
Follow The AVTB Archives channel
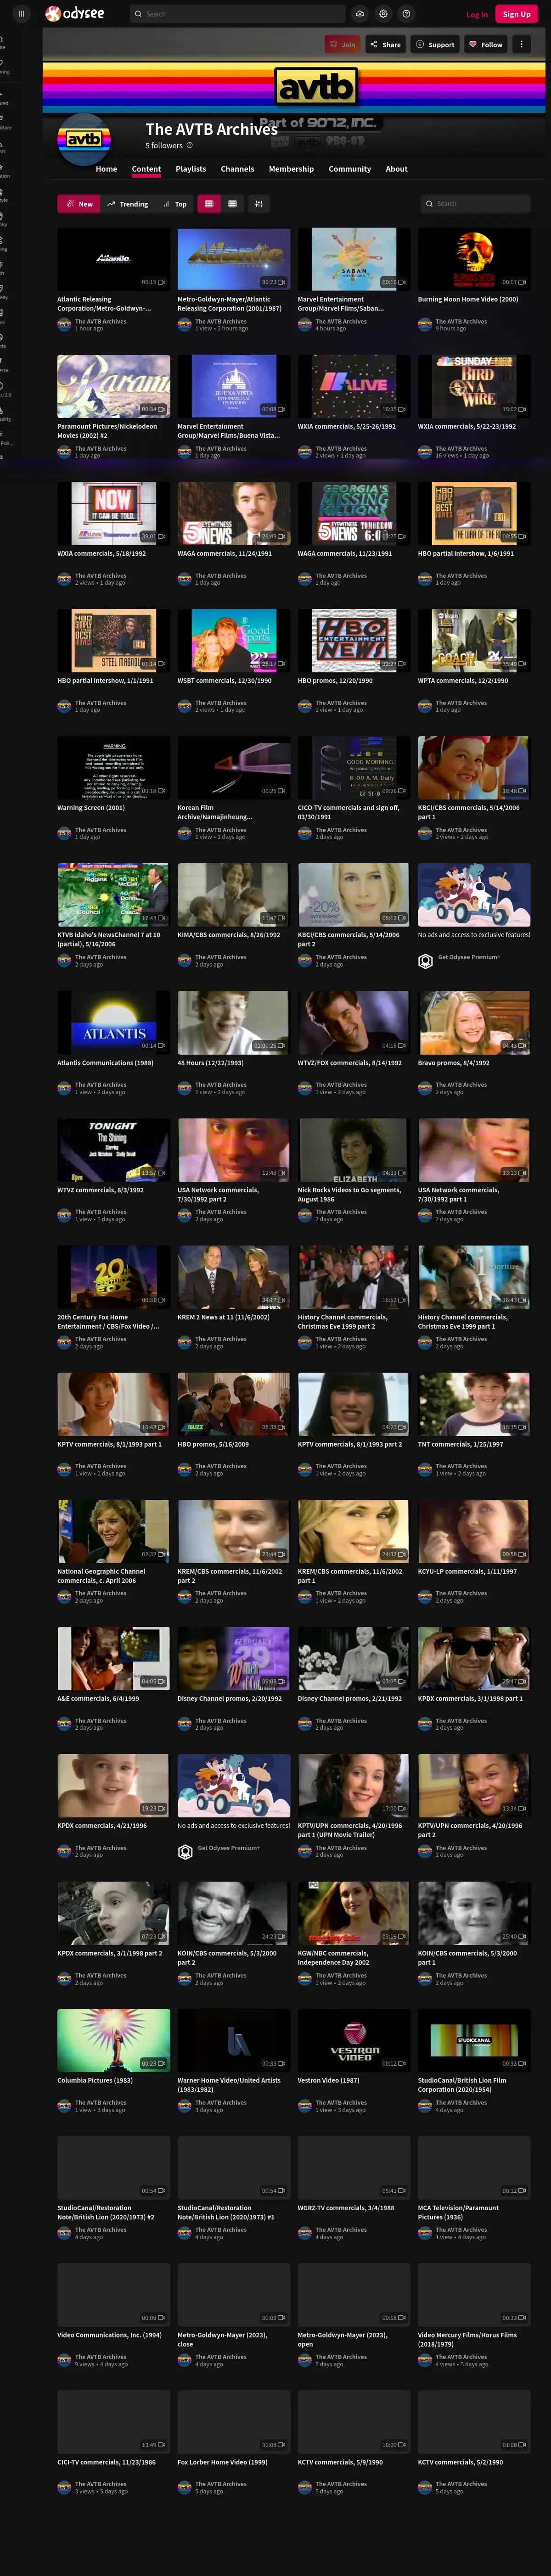tap(485, 44)
